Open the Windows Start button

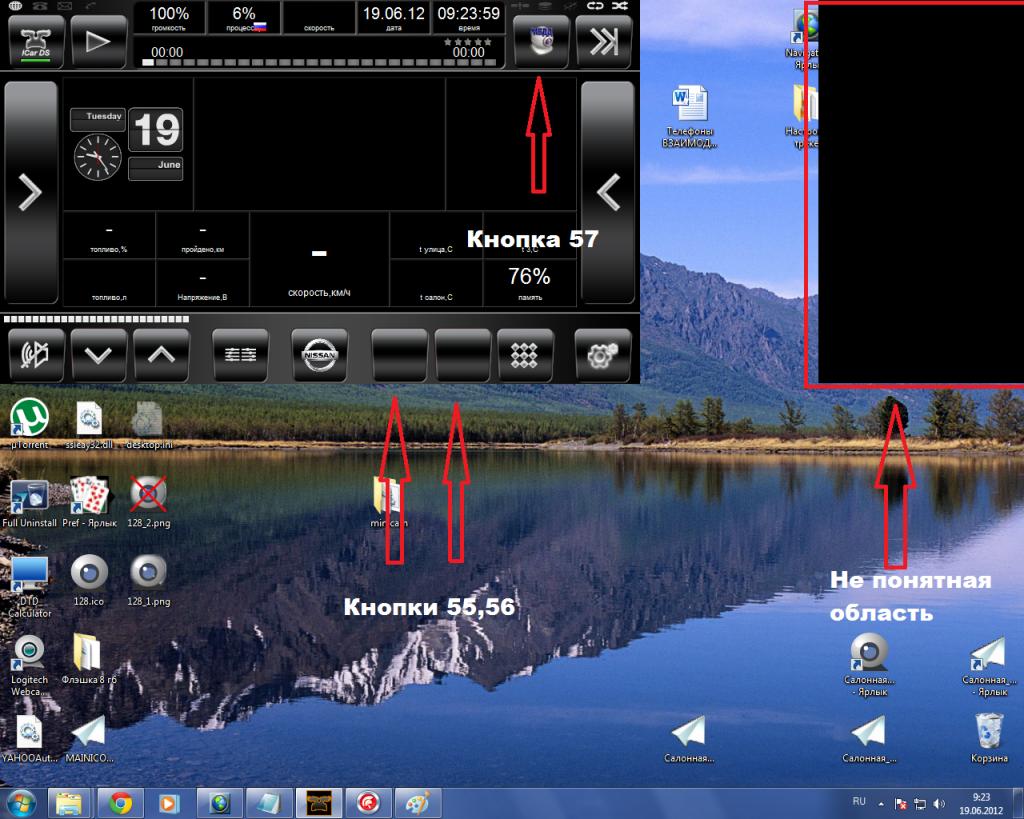click(21, 803)
